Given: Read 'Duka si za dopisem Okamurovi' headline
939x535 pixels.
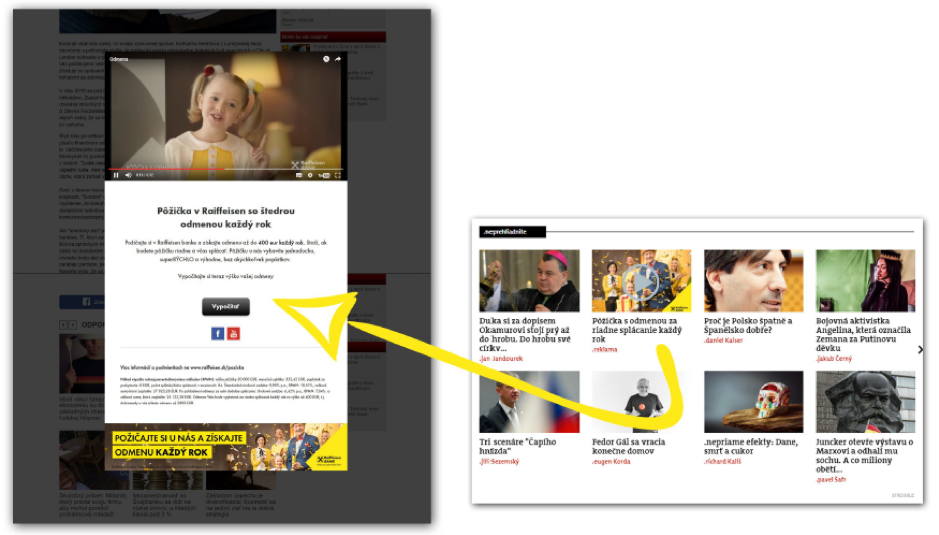Looking at the screenshot, I should pyautogui.click(x=525, y=334).
